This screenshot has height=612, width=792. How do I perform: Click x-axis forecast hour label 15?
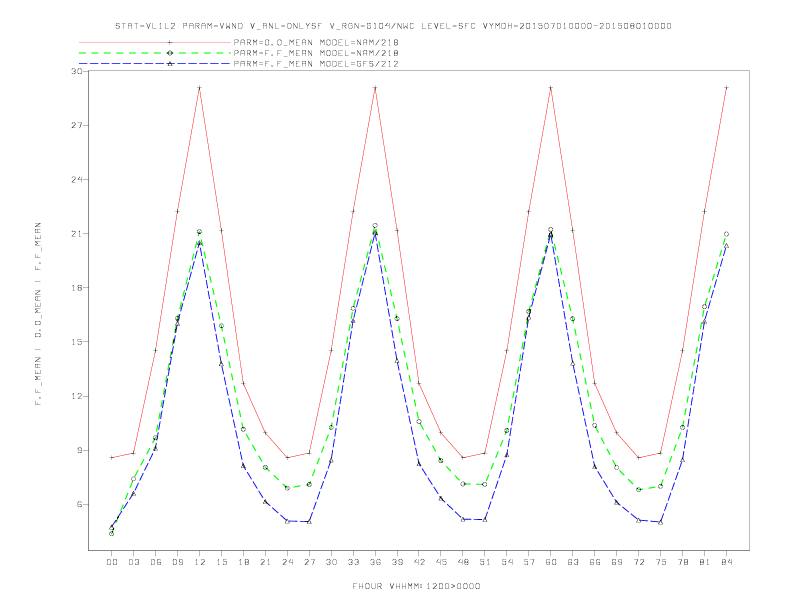coord(221,562)
